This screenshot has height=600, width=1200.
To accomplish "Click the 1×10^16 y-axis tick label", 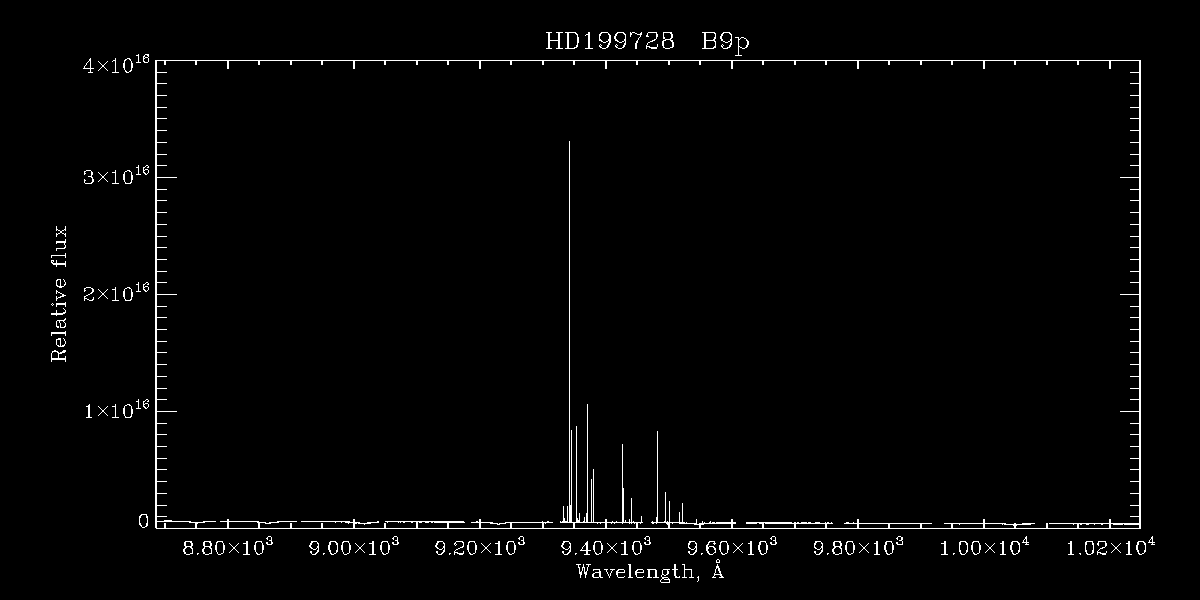I will pyautogui.click(x=116, y=411).
